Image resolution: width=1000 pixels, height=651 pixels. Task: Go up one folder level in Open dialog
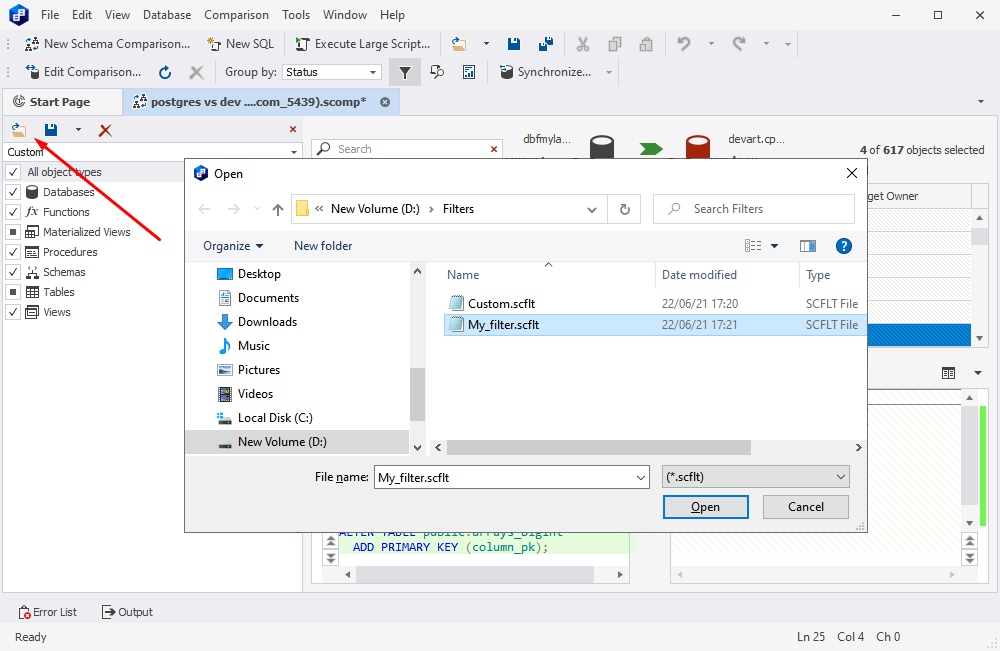pyautogui.click(x=277, y=209)
